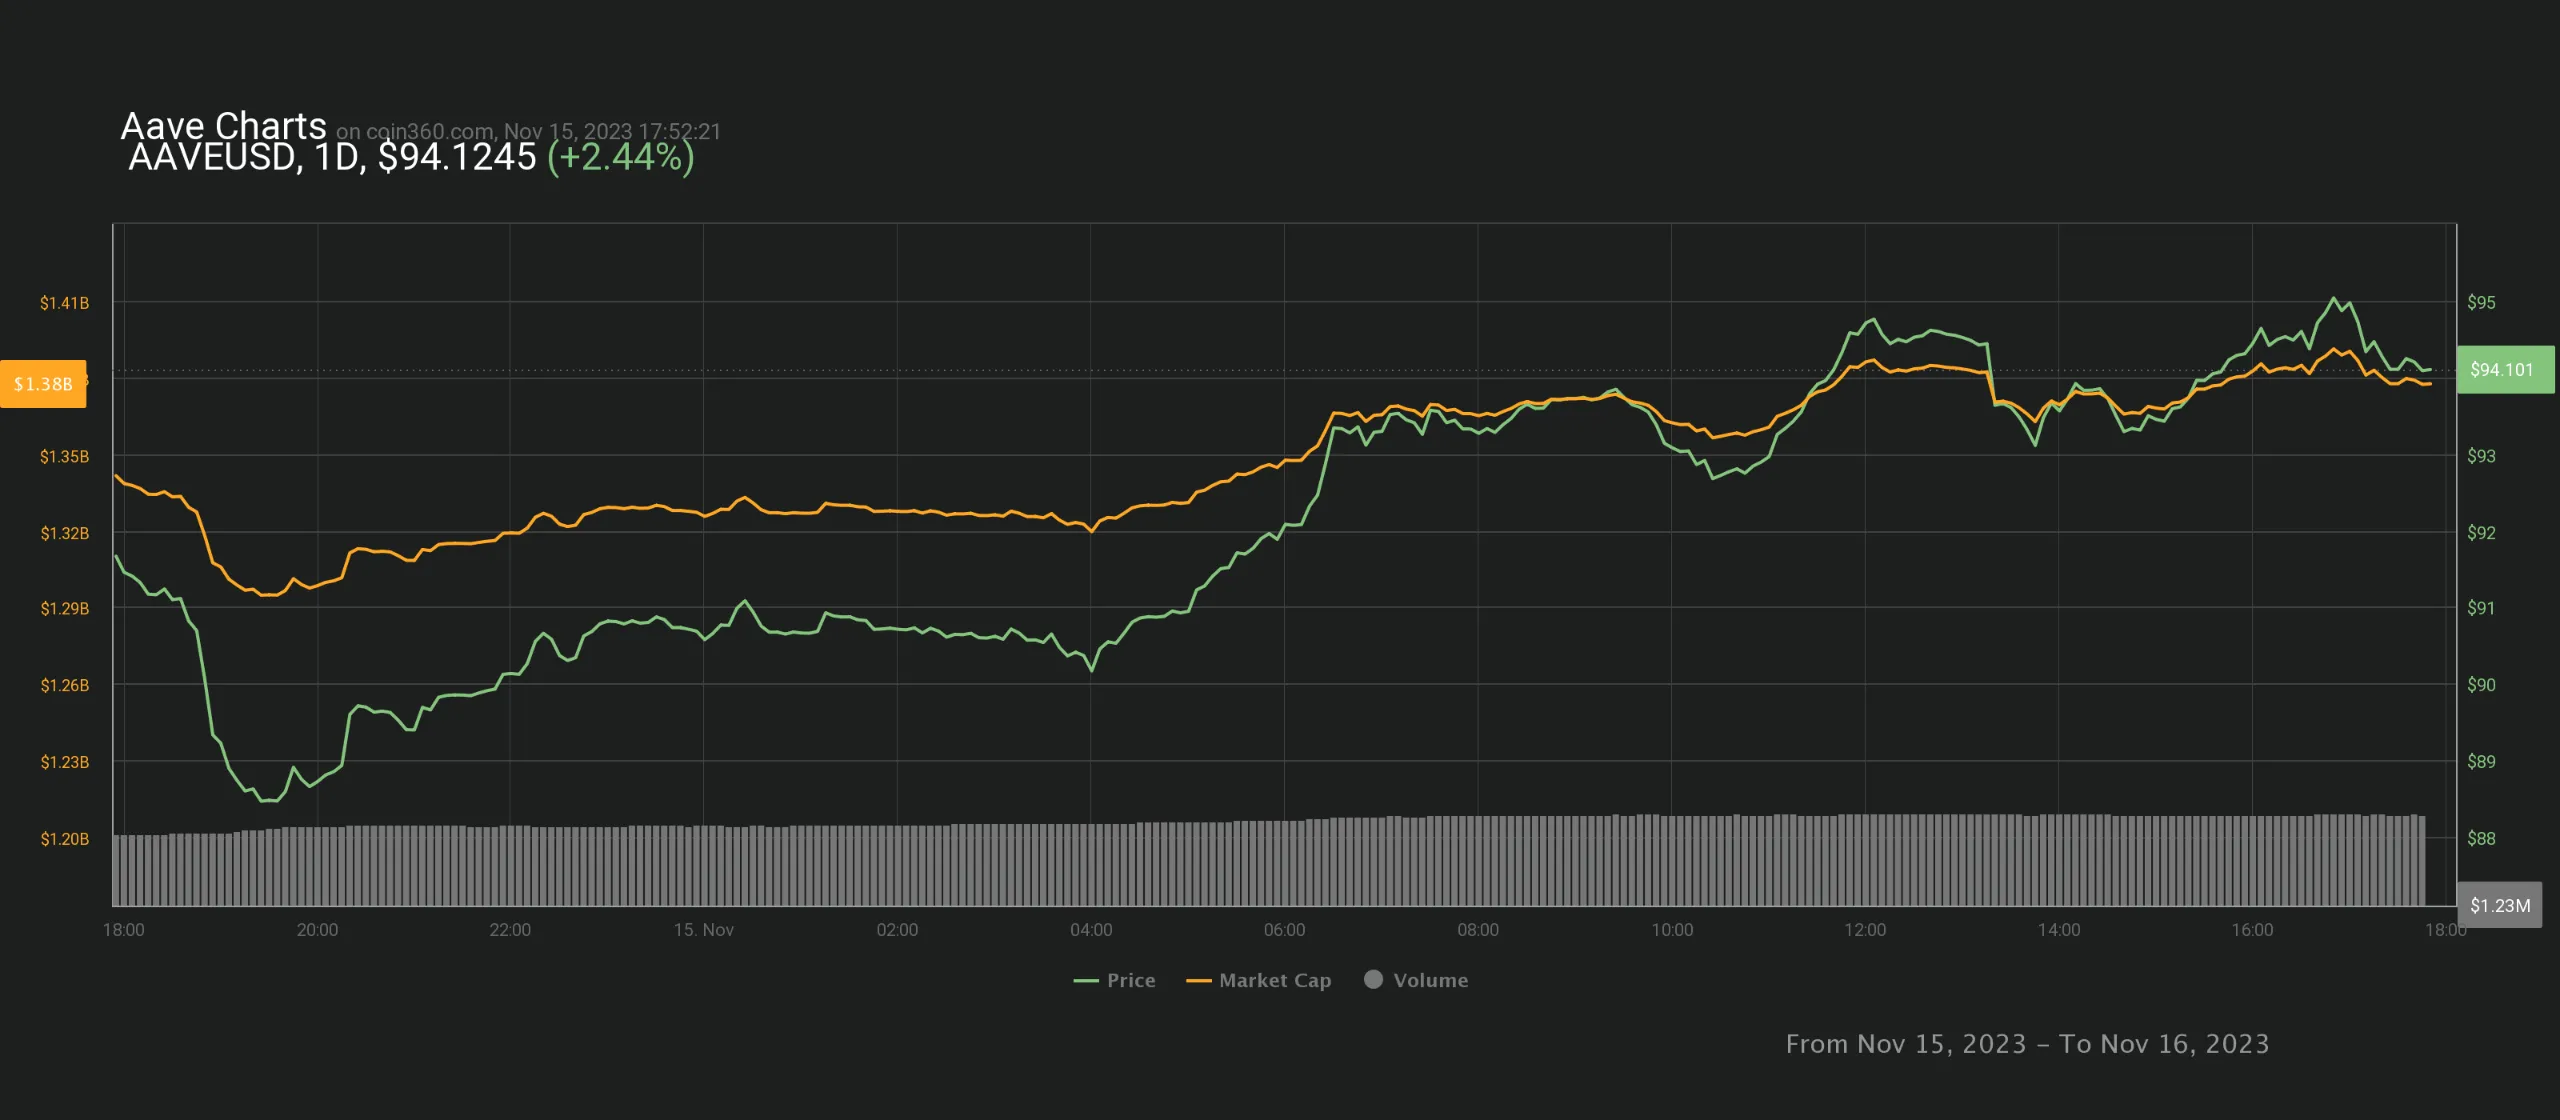Click the $1.23M gray volume tag
The width and height of the screenshot is (2560, 1120).
pos(2499,905)
